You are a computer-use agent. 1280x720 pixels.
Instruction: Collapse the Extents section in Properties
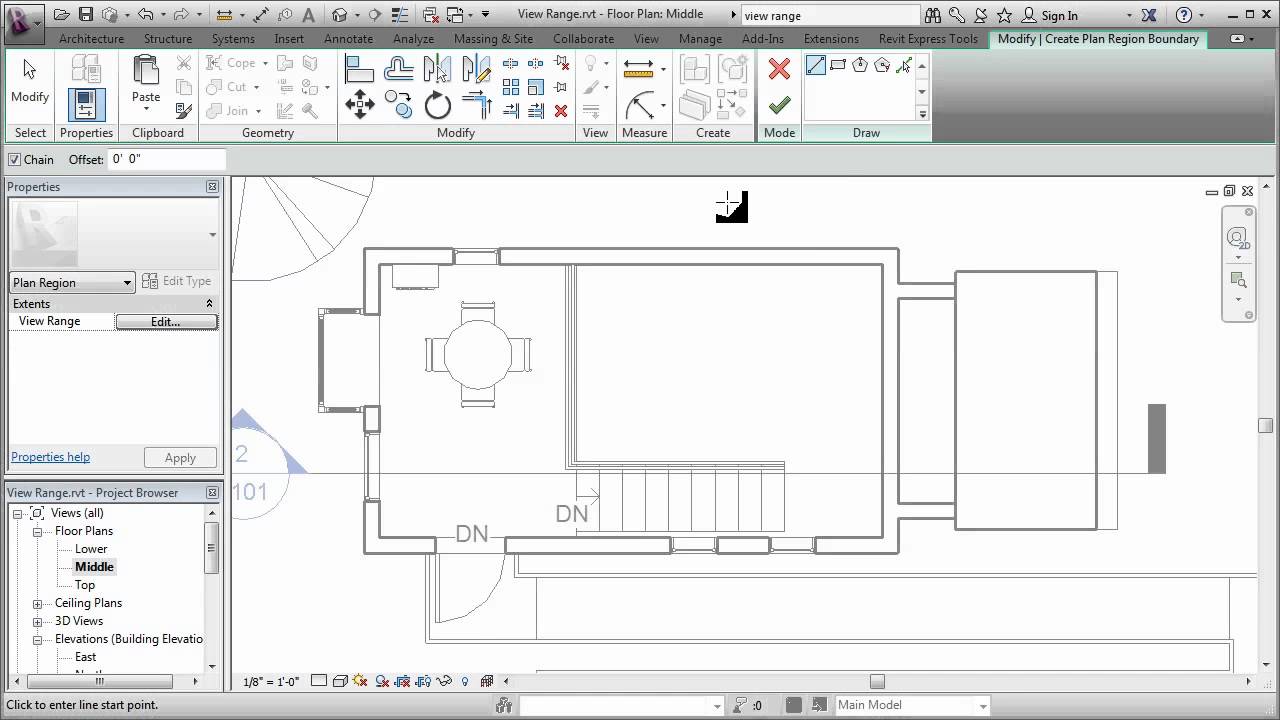point(209,303)
